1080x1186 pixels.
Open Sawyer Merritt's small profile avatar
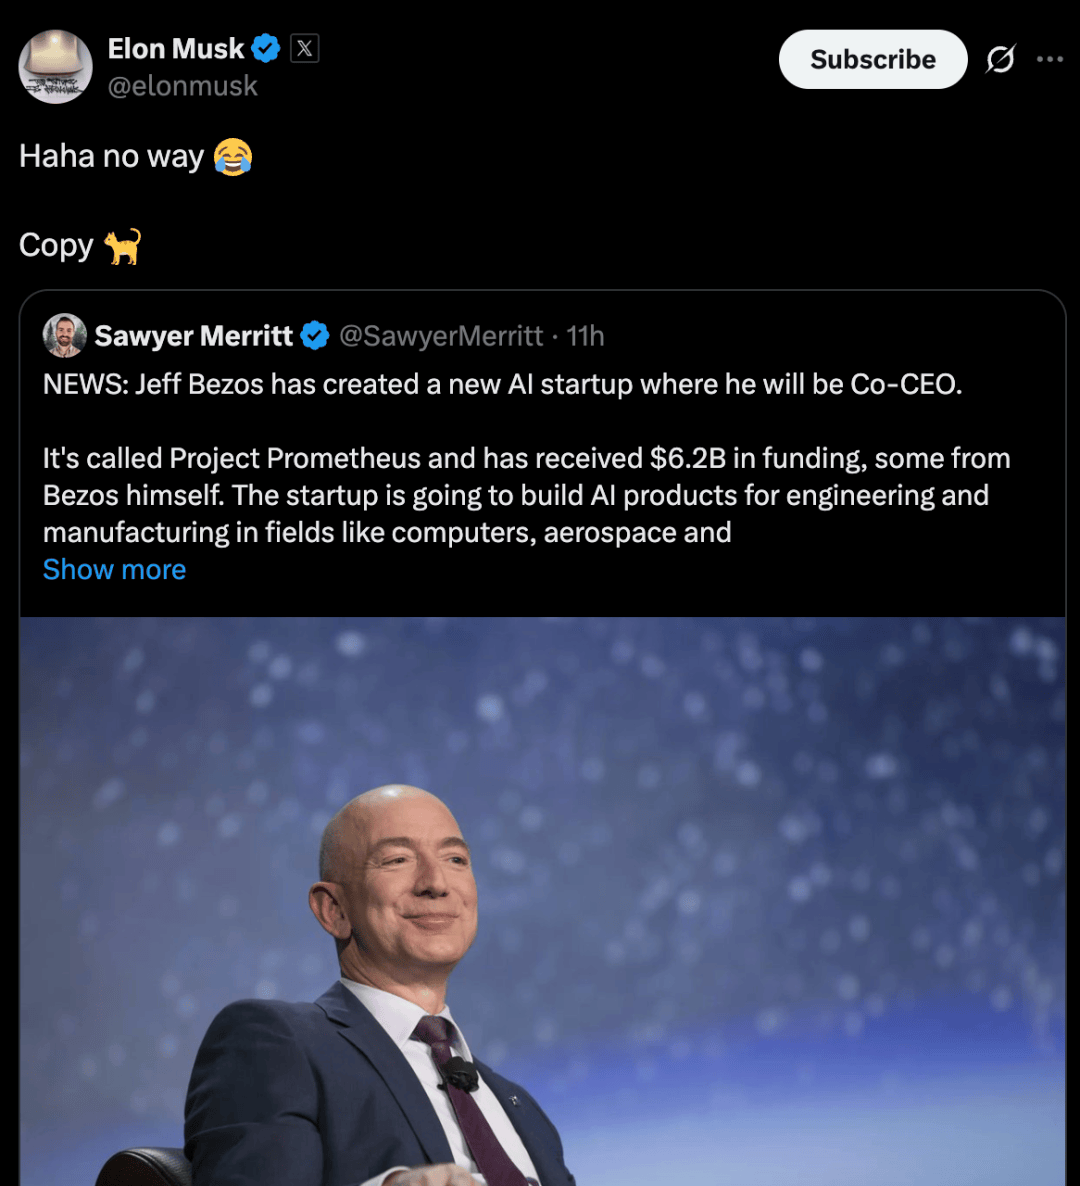pos(64,336)
